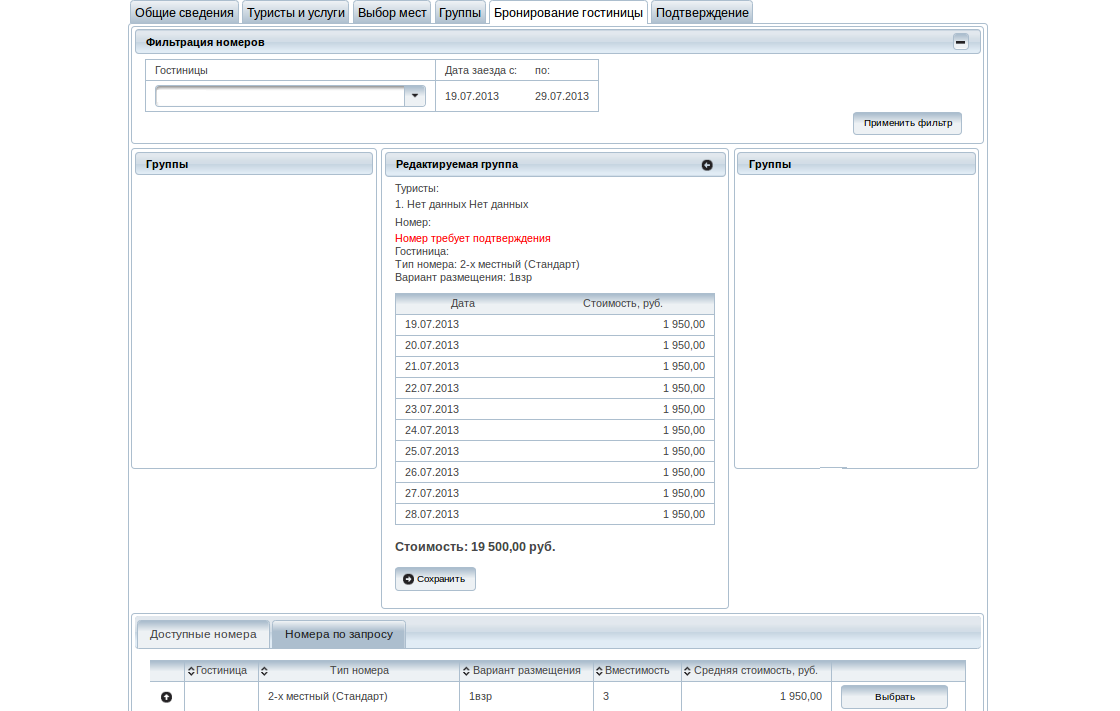This screenshot has height=711, width=1120.
Task: Open the Гостиницы dropdown arrow
Action: click(414, 96)
